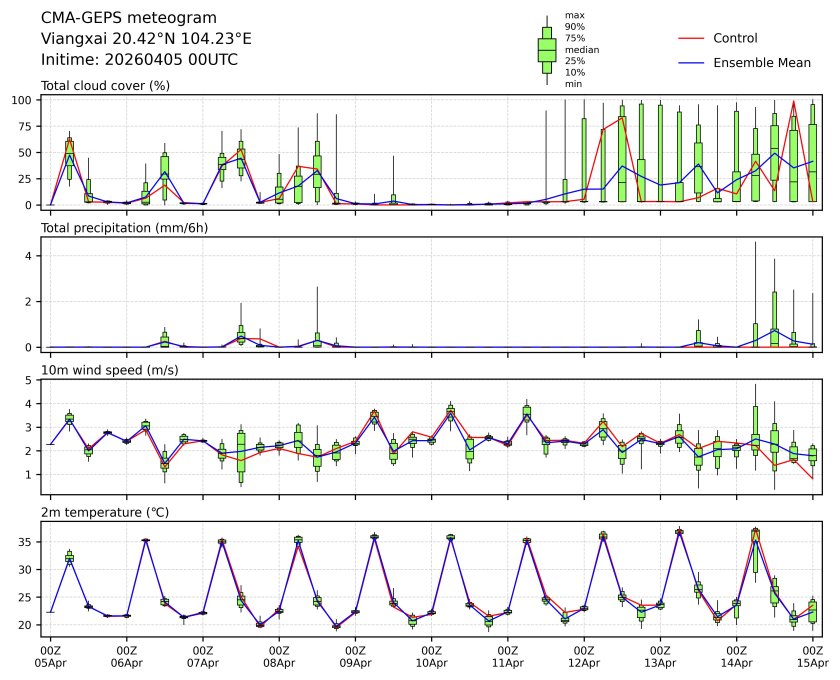Click the 00Z 15Apr x-axis label

tap(811, 656)
